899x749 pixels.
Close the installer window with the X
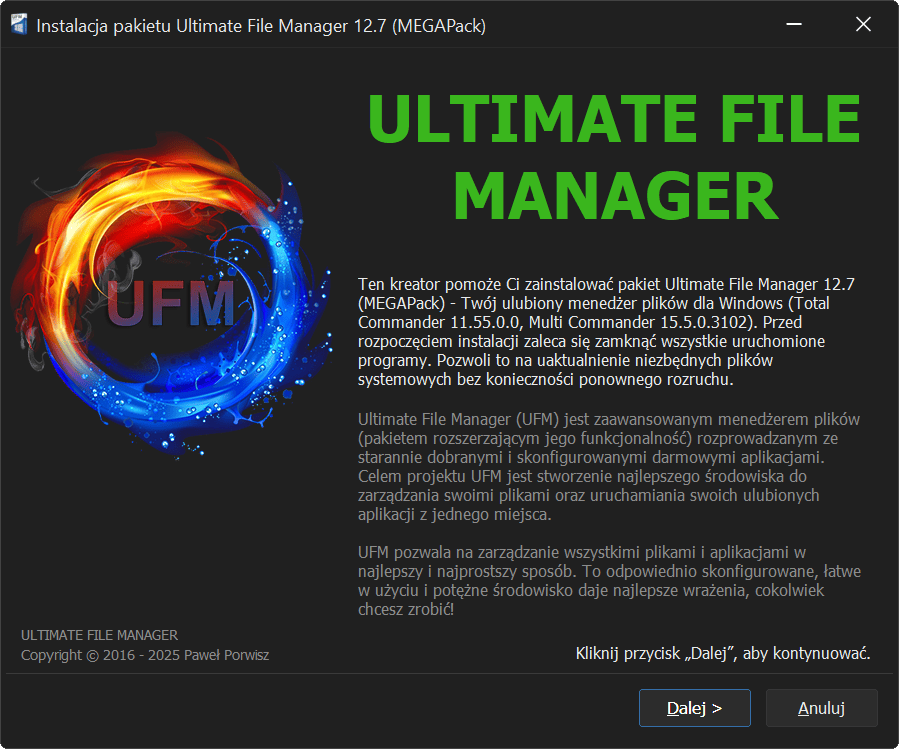[x=863, y=25]
